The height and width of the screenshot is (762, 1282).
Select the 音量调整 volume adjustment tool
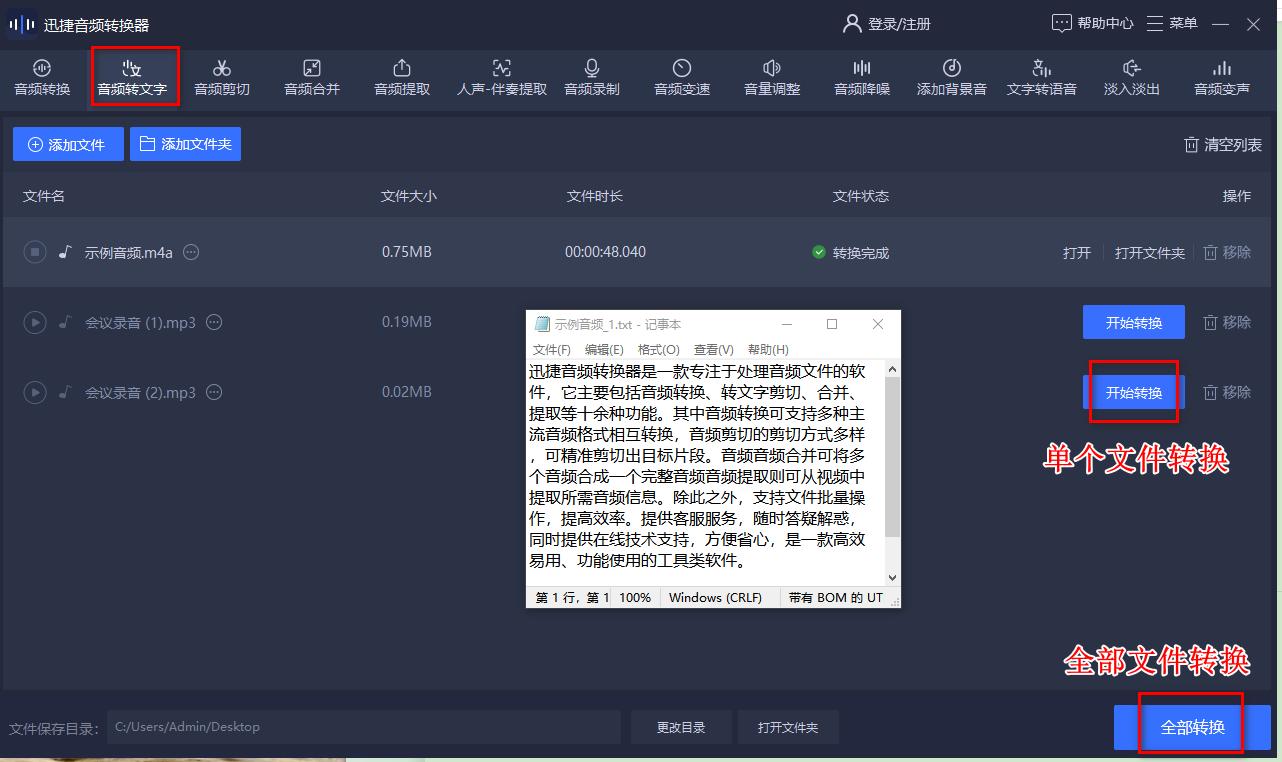pyautogui.click(x=771, y=77)
